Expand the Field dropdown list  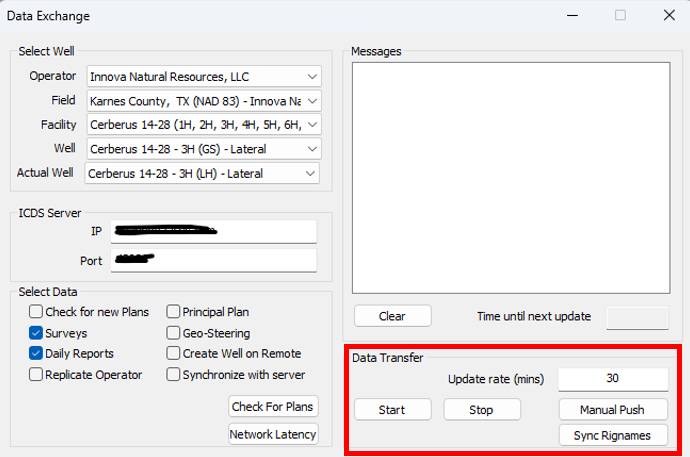(312, 100)
